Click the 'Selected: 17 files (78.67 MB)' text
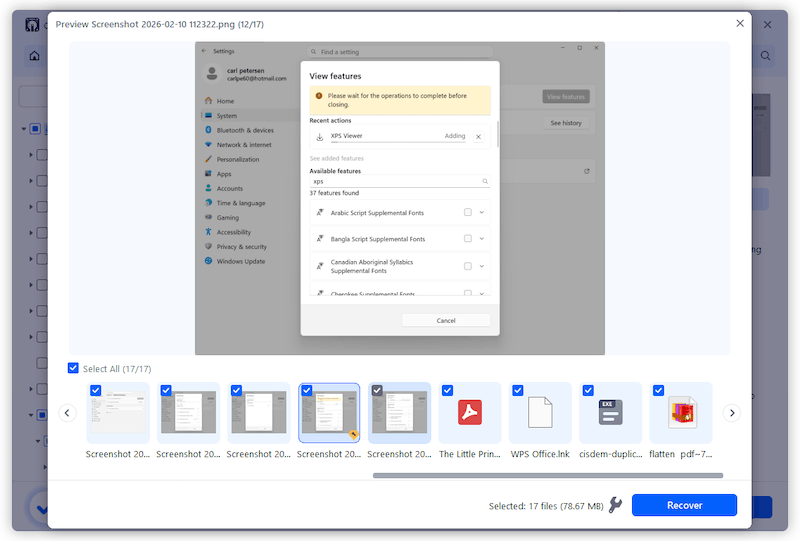The width and height of the screenshot is (800, 541). (546, 506)
